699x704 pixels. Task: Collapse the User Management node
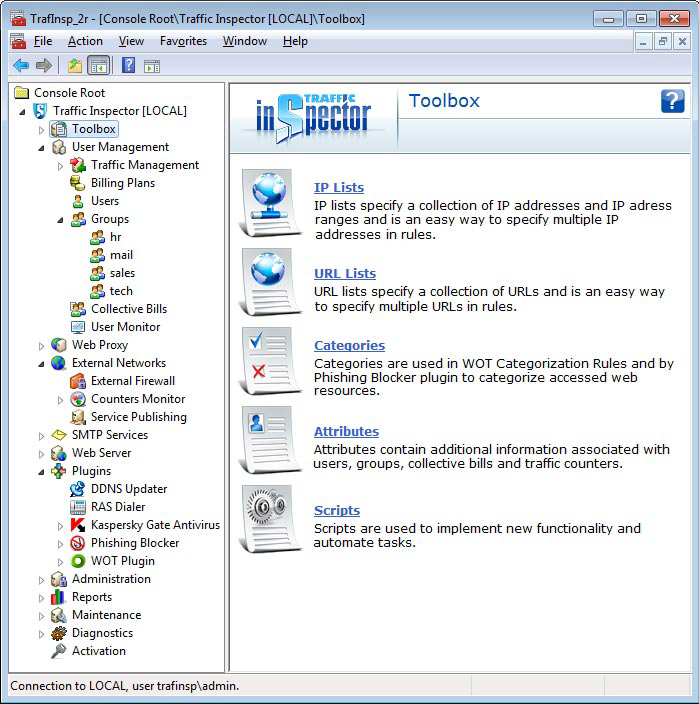(x=41, y=148)
